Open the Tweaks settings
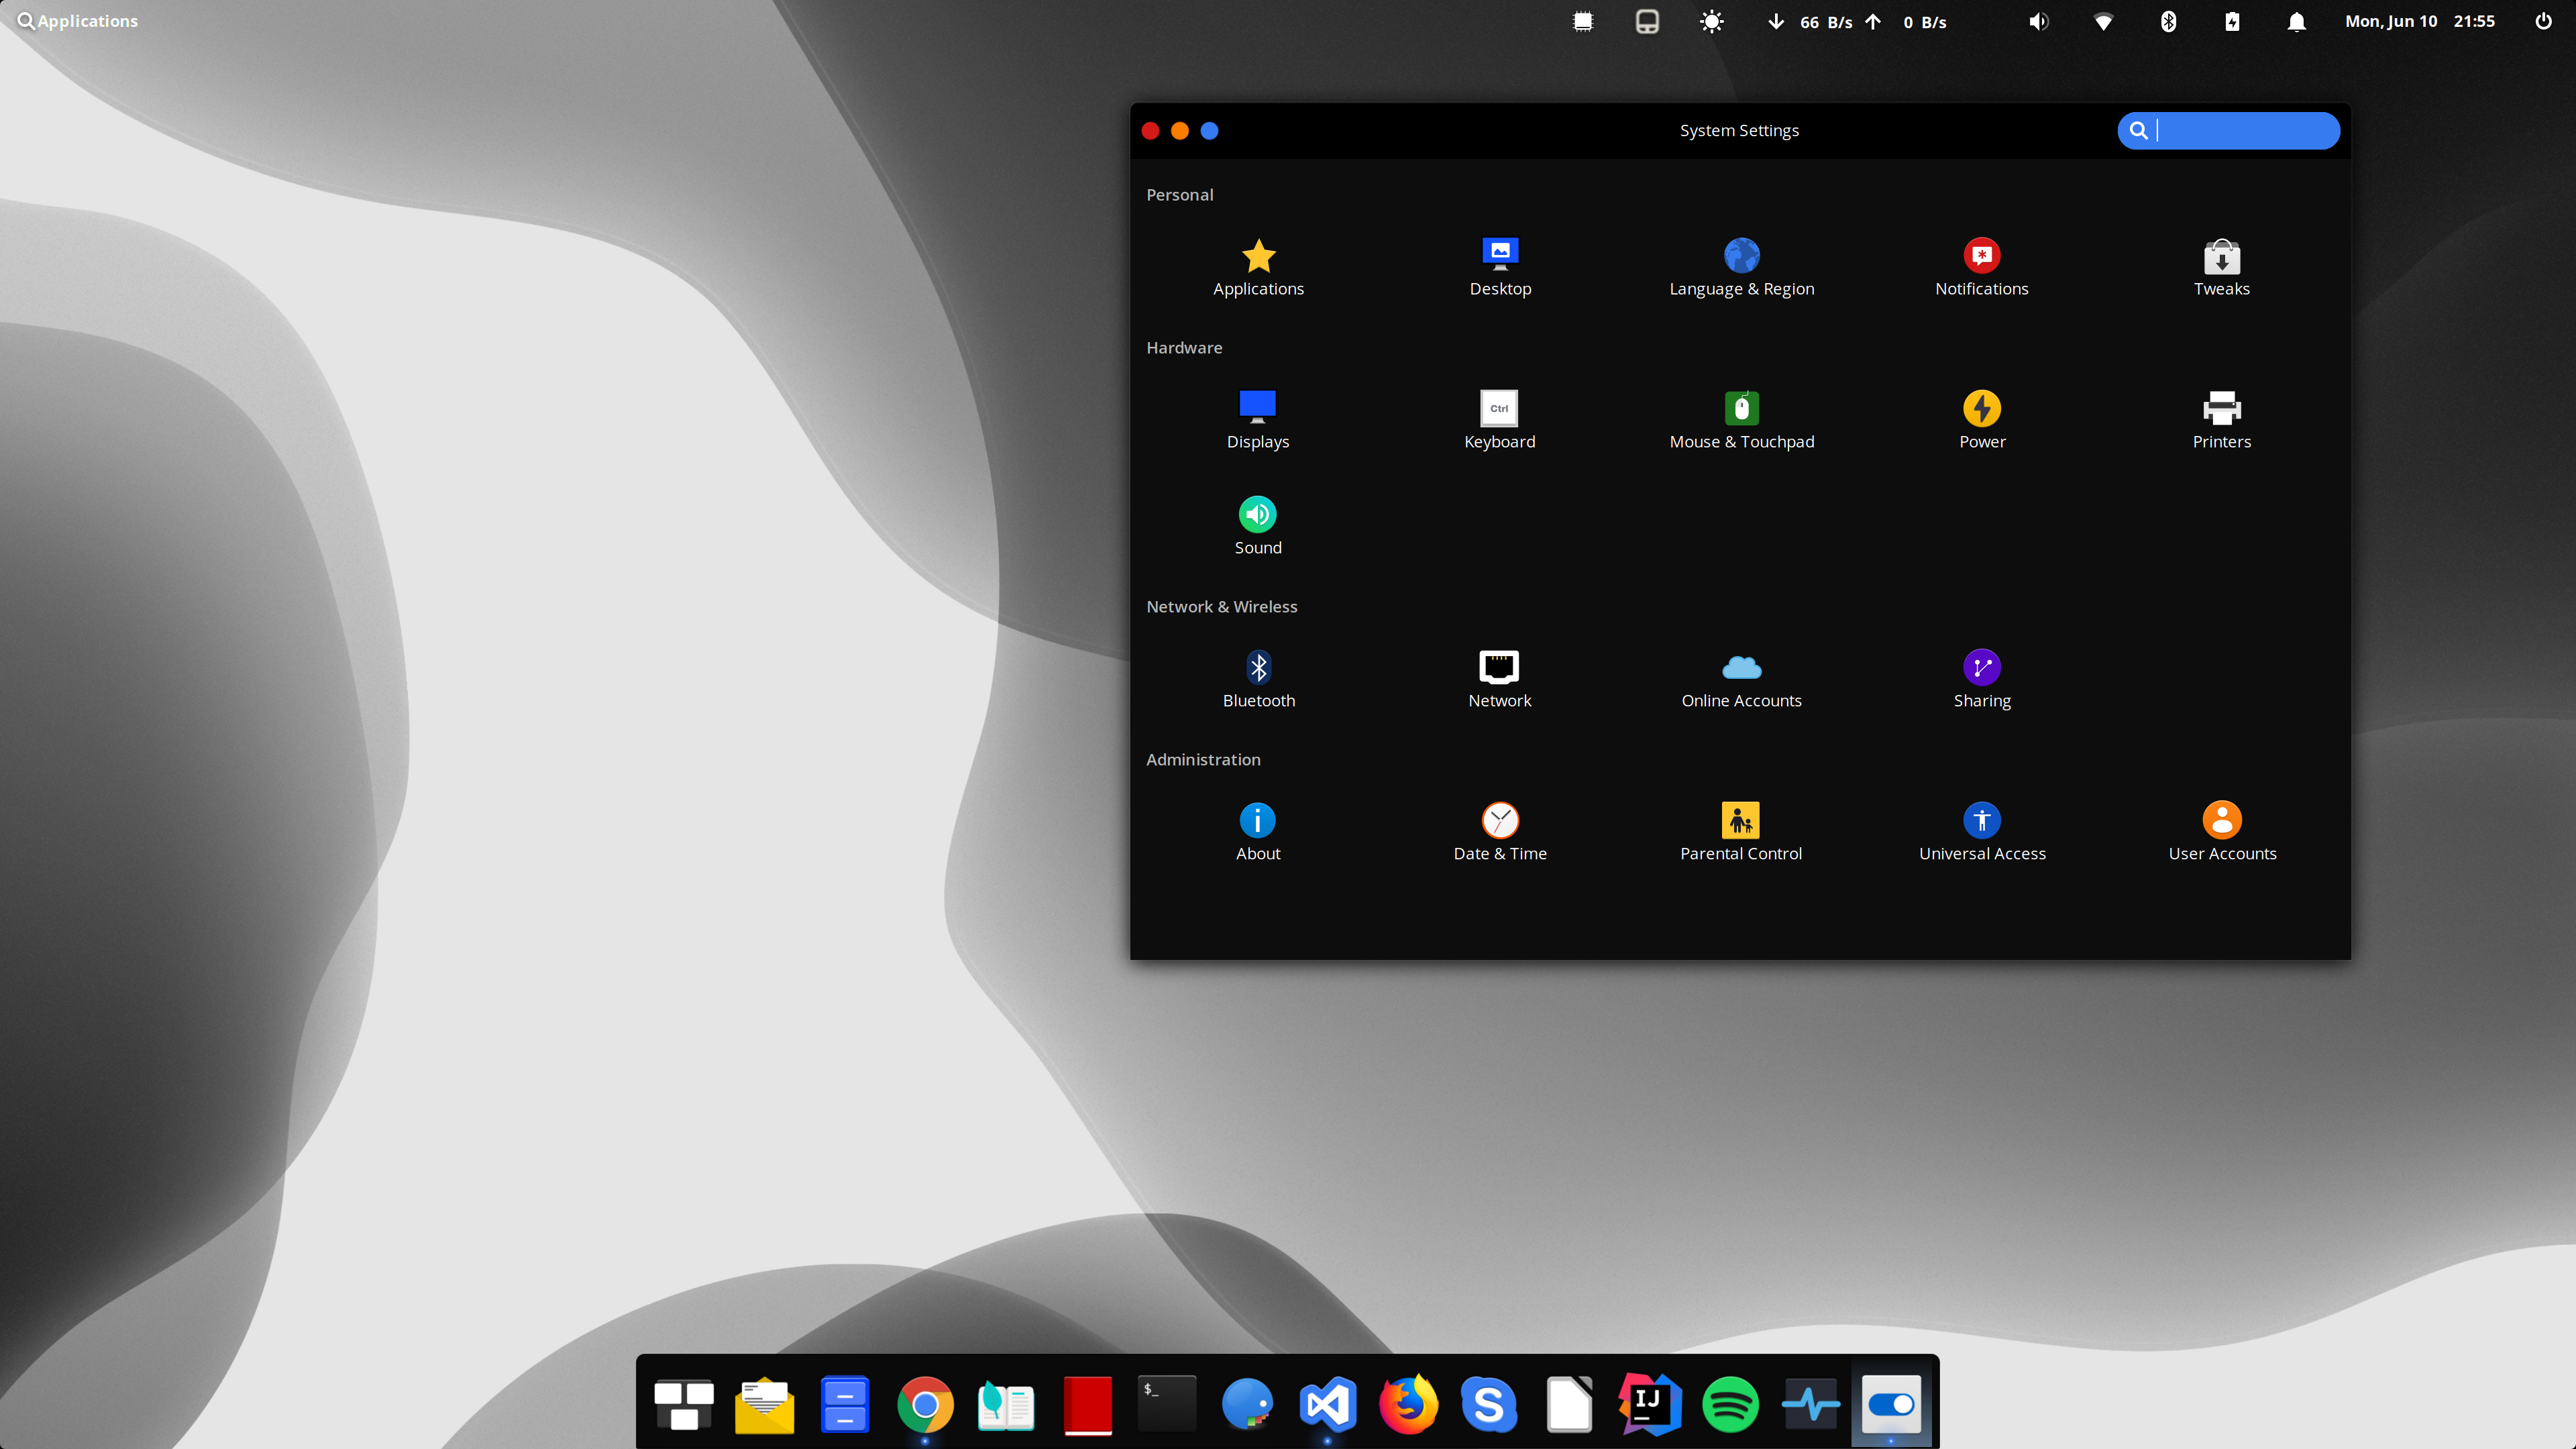The width and height of the screenshot is (2576, 1449). coord(2221,266)
